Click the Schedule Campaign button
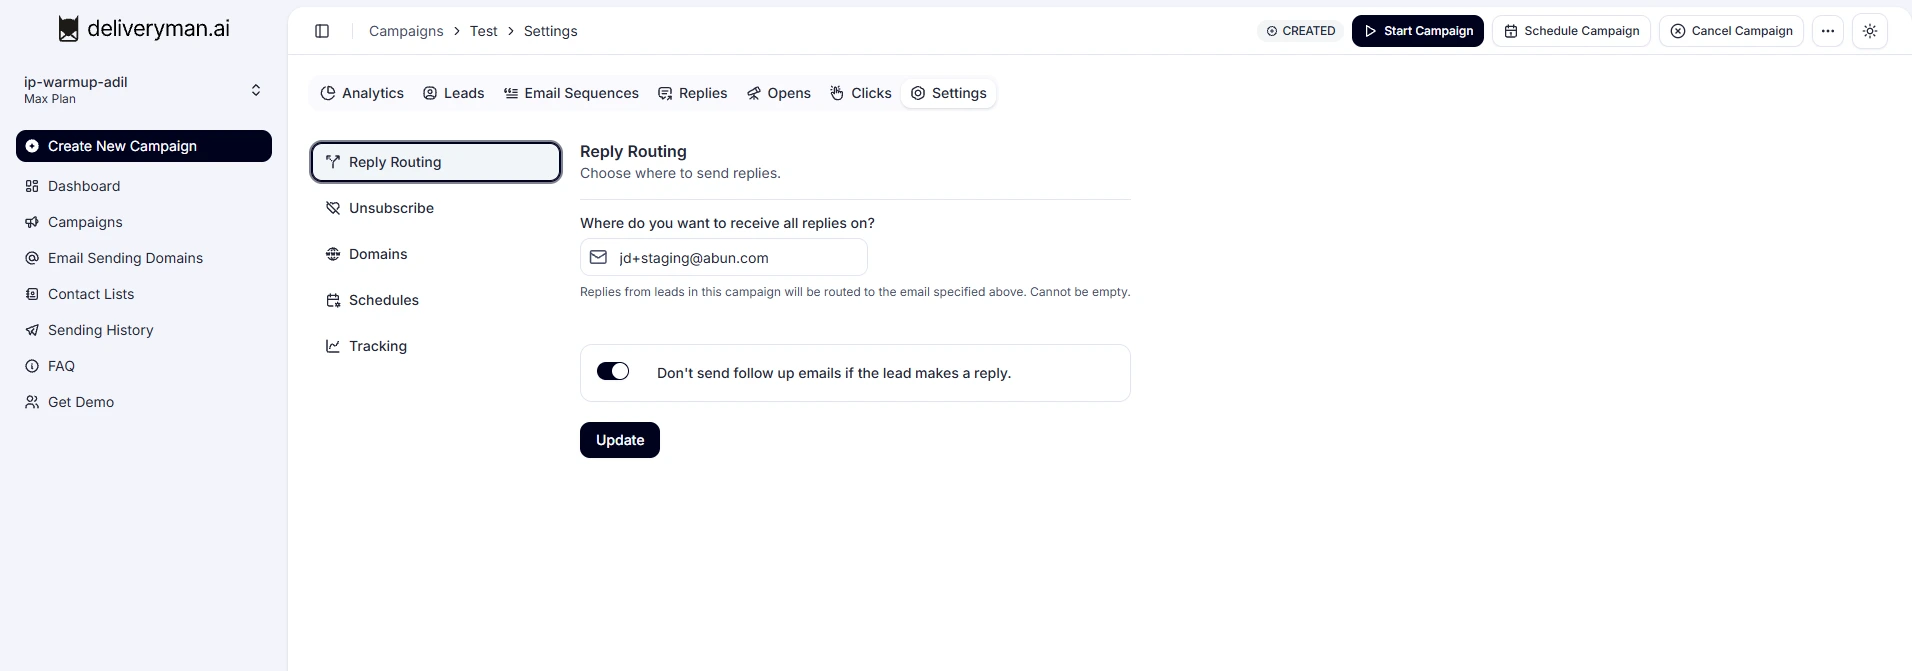The image size is (1912, 671). pos(1571,31)
